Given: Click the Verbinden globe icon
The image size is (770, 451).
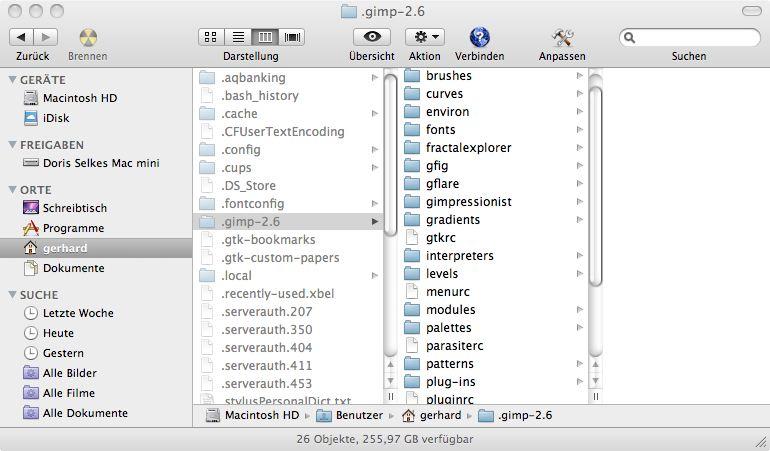Looking at the screenshot, I should tap(479, 37).
